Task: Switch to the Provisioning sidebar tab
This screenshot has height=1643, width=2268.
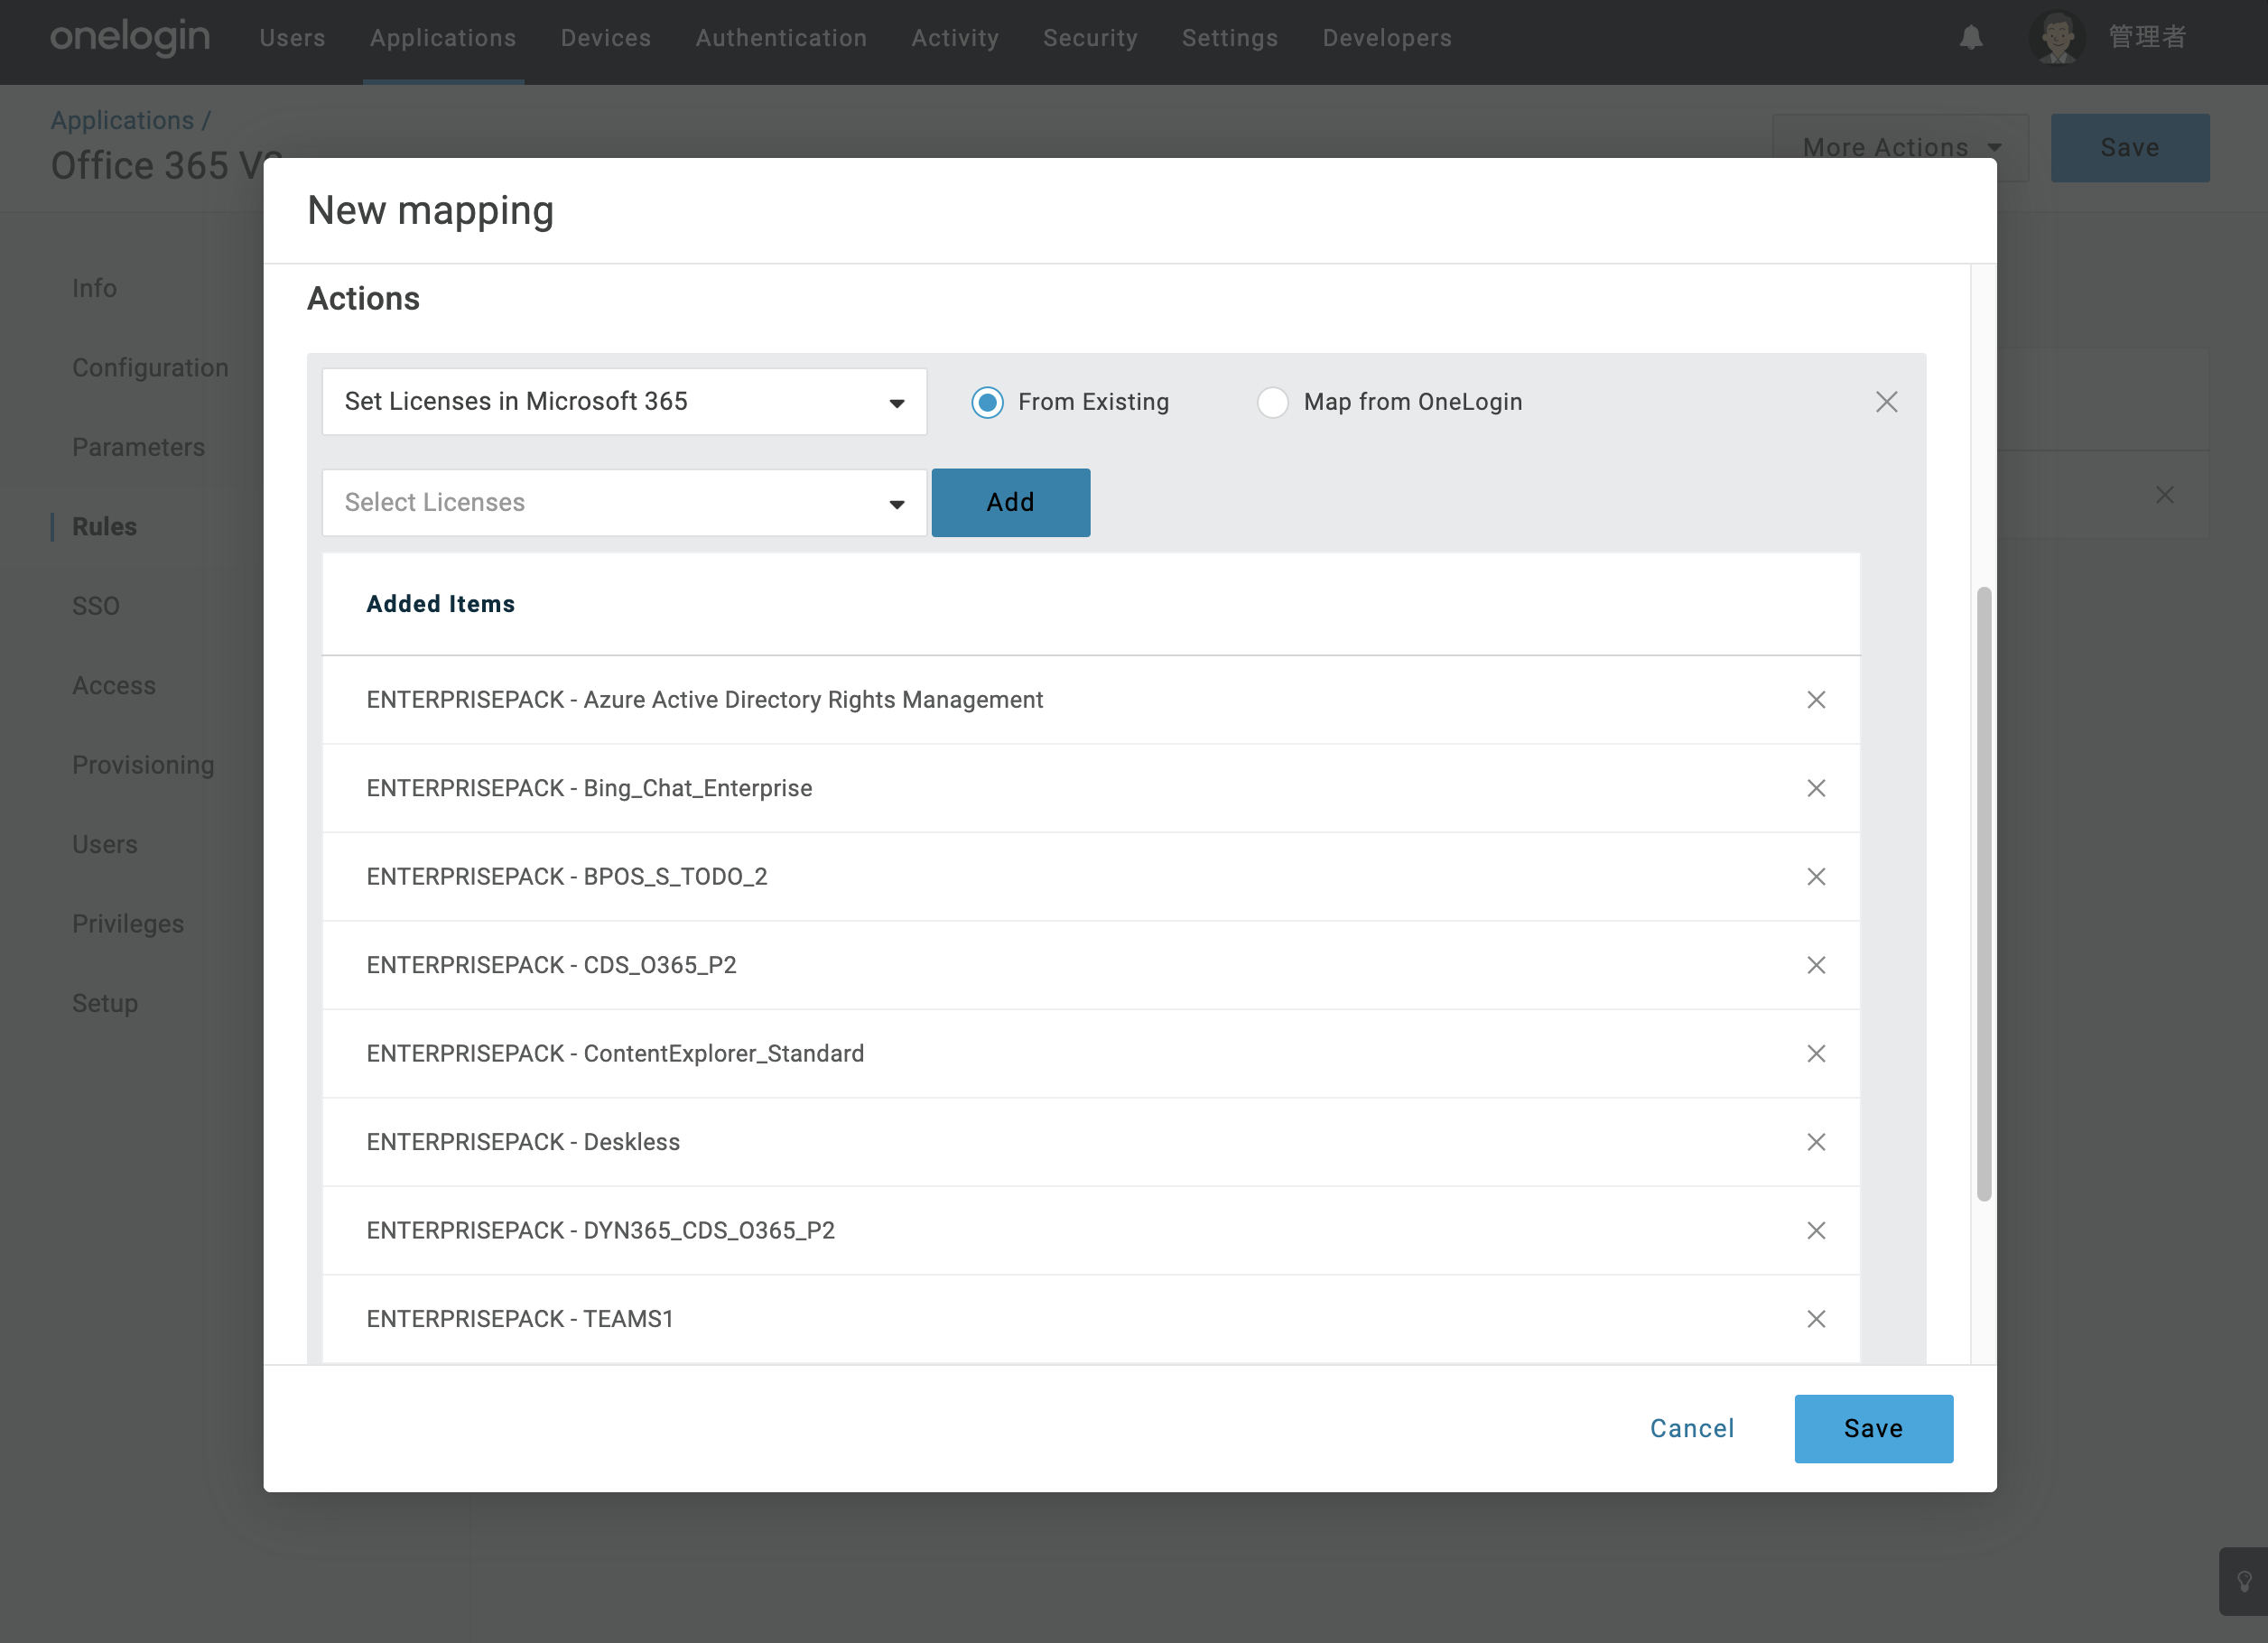Action: (x=143, y=765)
